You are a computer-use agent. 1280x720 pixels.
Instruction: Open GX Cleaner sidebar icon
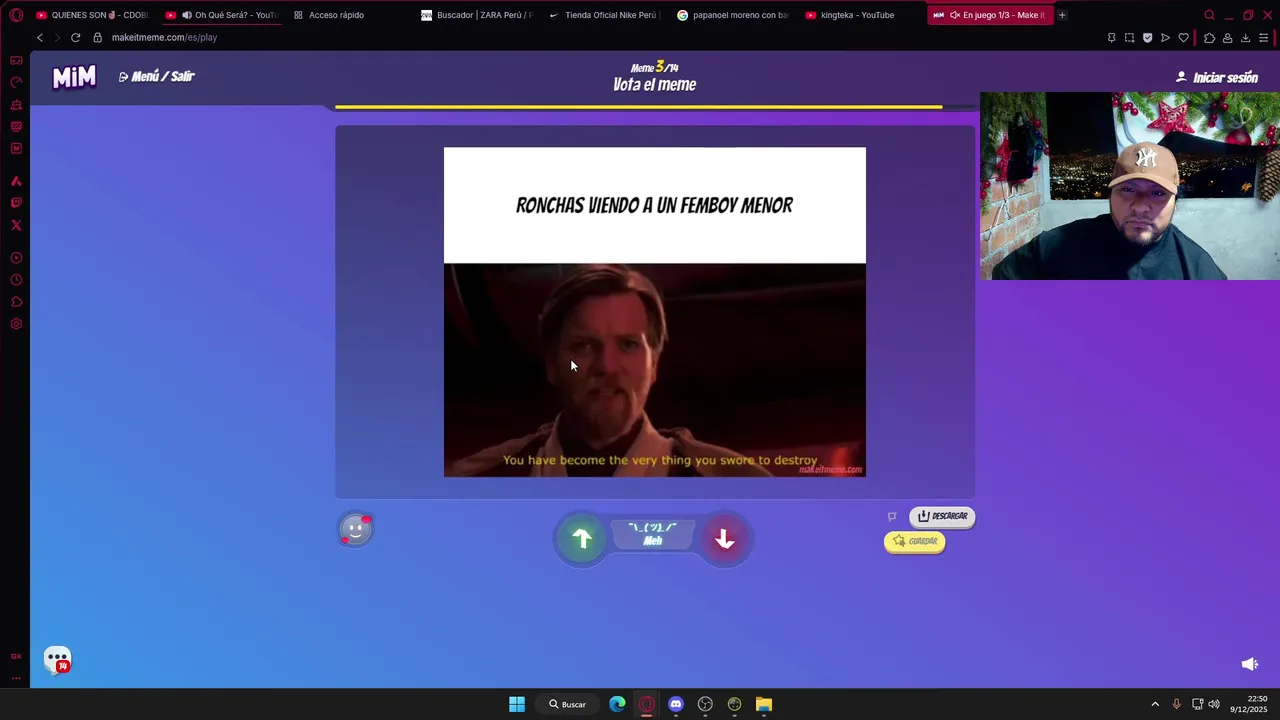tap(16, 105)
